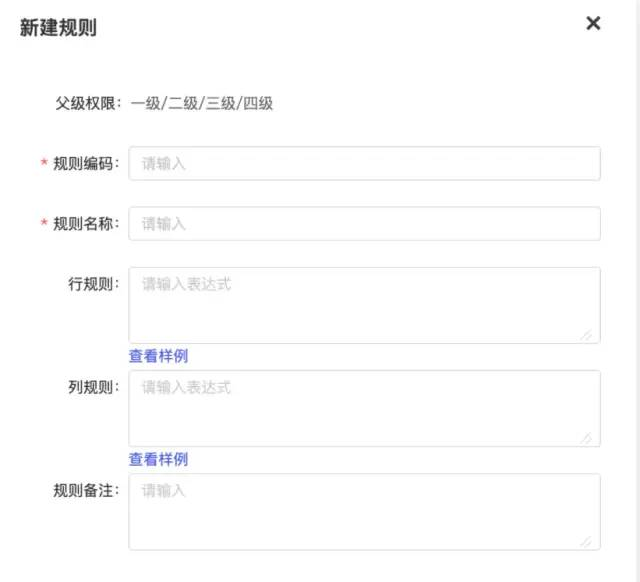Click the 行规则 textarea resize handle
This screenshot has width=640, height=582.
[586, 334]
